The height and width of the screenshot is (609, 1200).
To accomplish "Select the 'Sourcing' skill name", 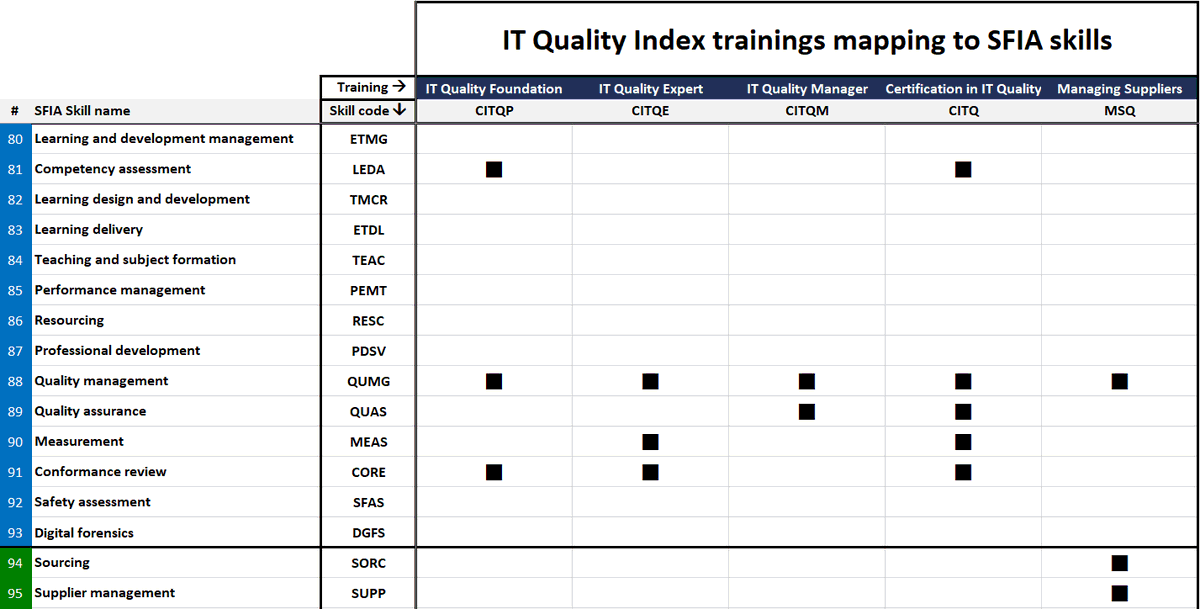I will 62,563.
